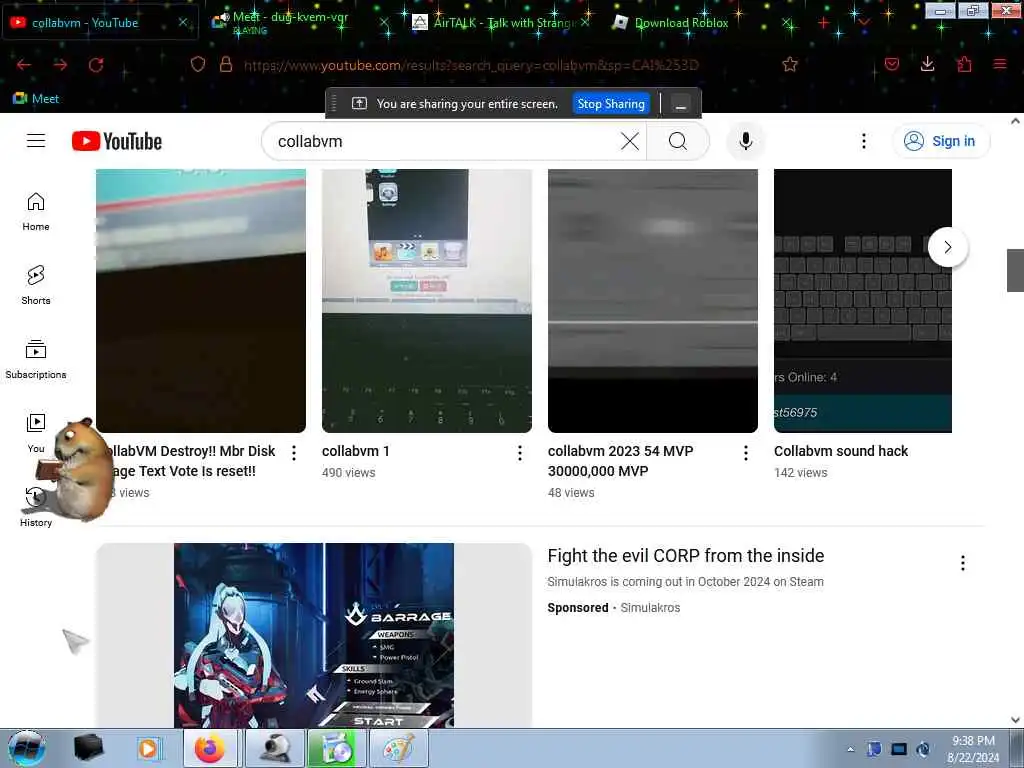Show next shorts with right arrow
1024x768 pixels.
pos(948,247)
